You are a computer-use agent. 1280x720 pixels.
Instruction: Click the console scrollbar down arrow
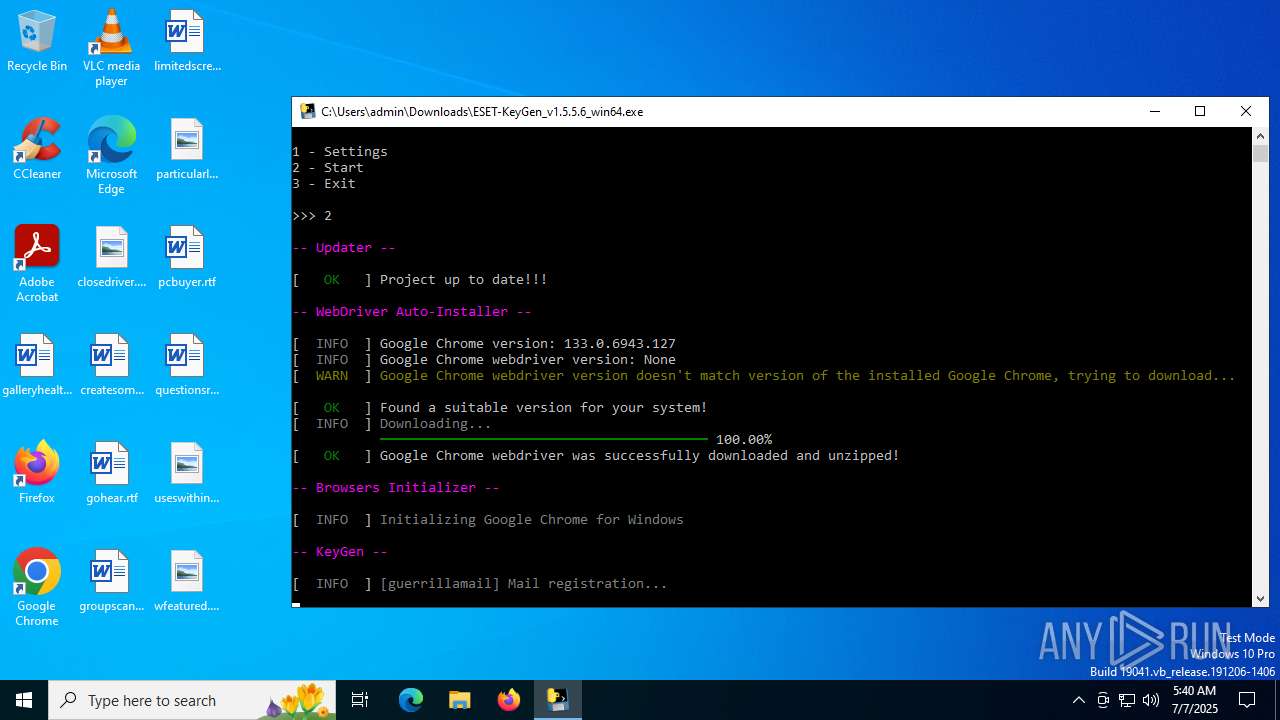pyautogui.click(x=1260, y=598)
